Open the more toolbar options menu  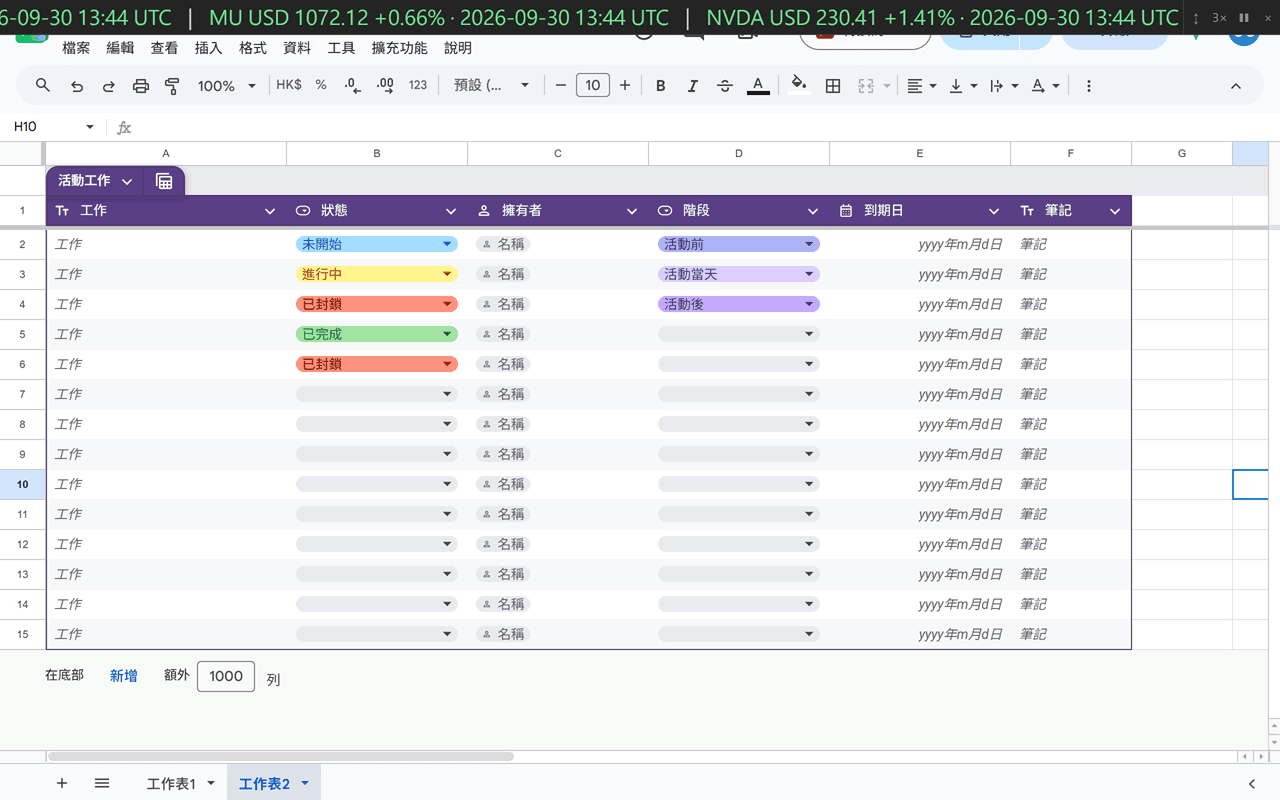[1089, 86]
